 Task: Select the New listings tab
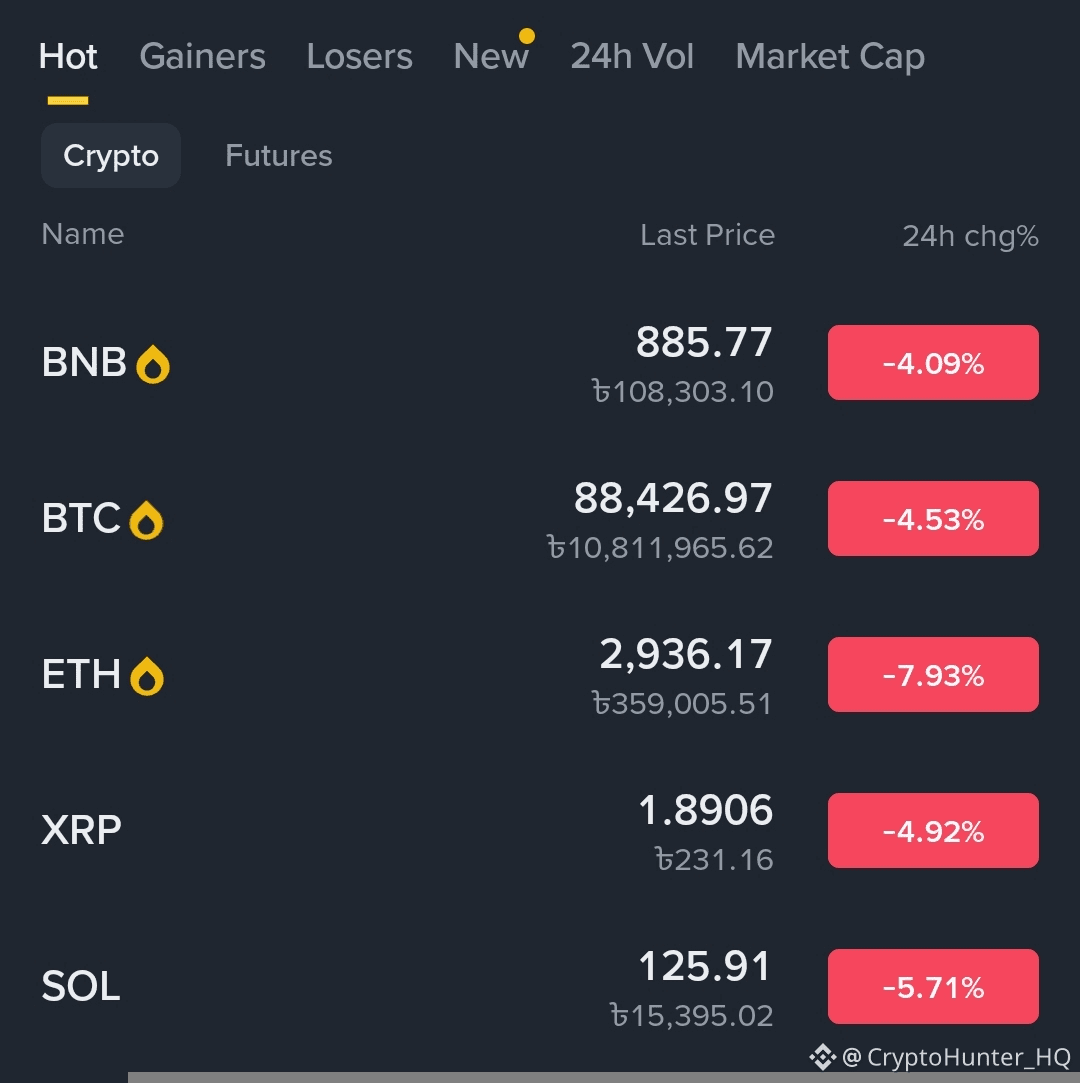pos(490,57)
